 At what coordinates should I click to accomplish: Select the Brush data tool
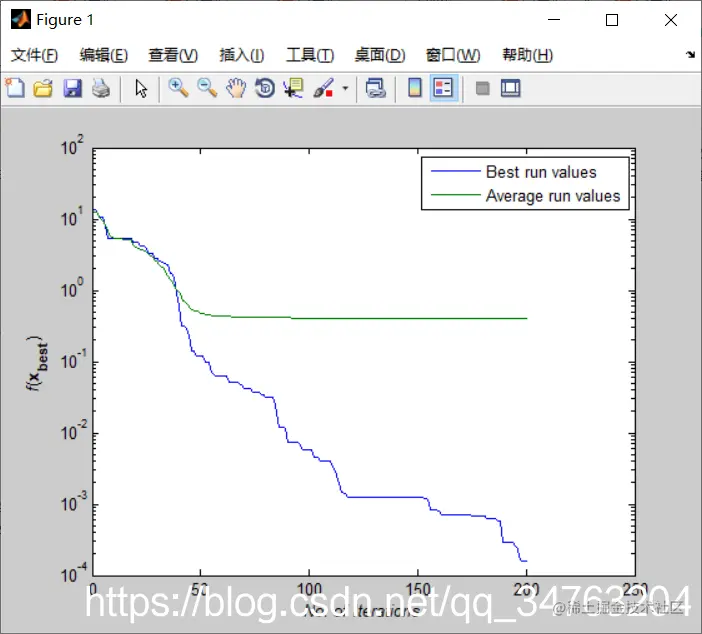(323, 88)
